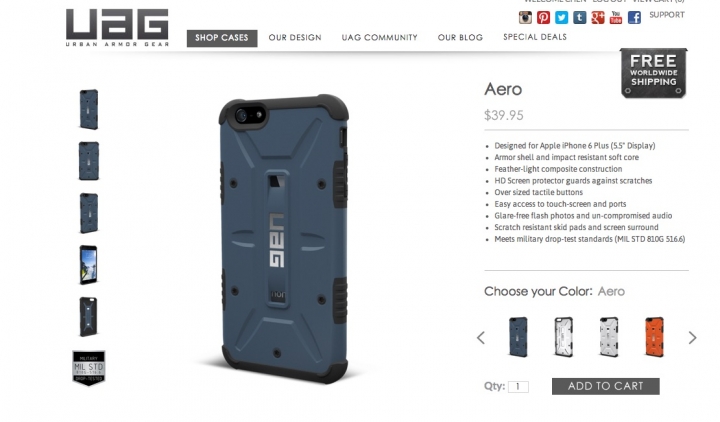This screenshot has height=422, width=720.
Task: Open the YouTube icon
Action: pyautogui.click(x=616, y=17)
